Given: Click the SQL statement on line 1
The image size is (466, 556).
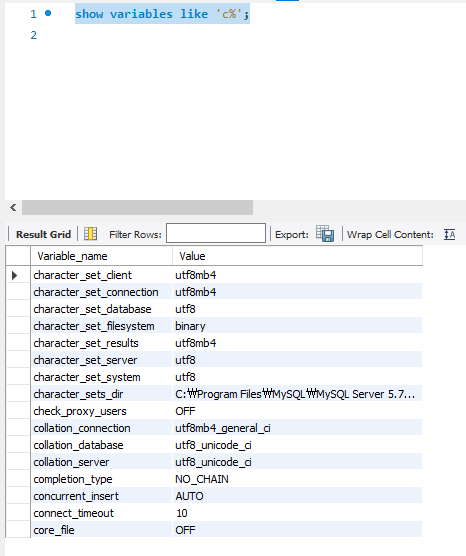Looking at the screenshot, I should [162, 14].
